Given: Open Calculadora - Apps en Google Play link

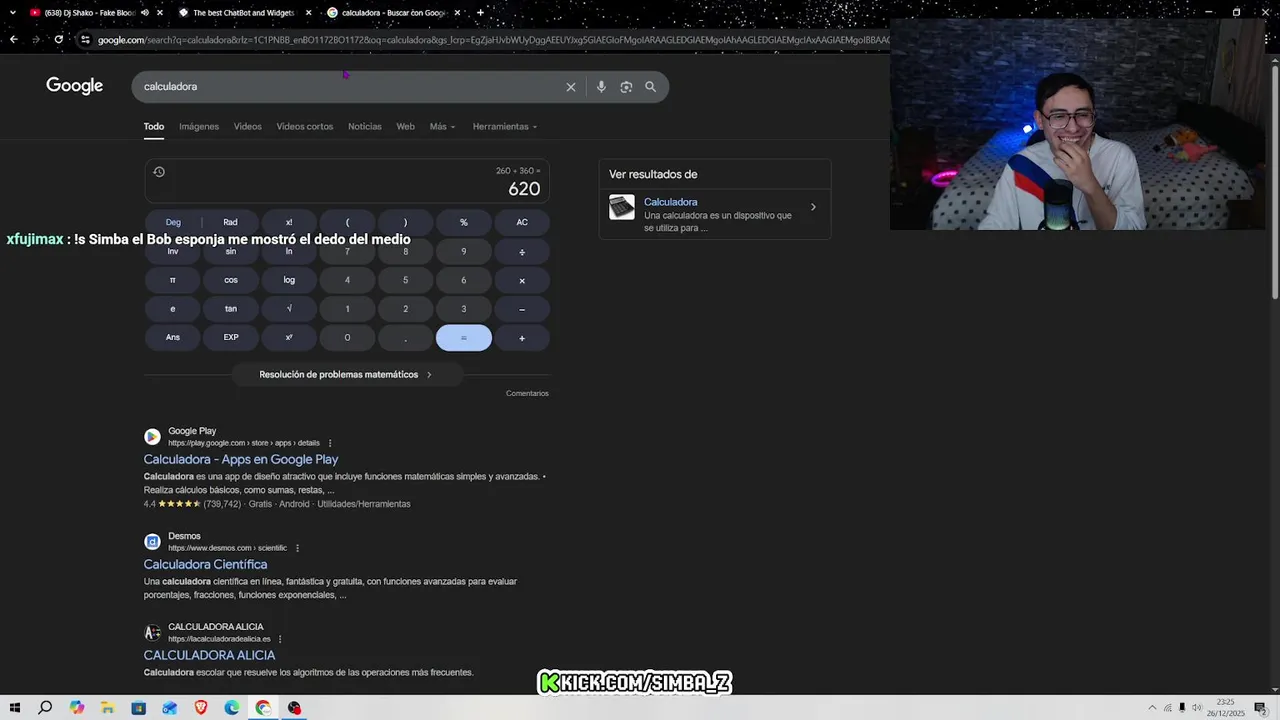Looking at the screenshot, I should [241, 460].
